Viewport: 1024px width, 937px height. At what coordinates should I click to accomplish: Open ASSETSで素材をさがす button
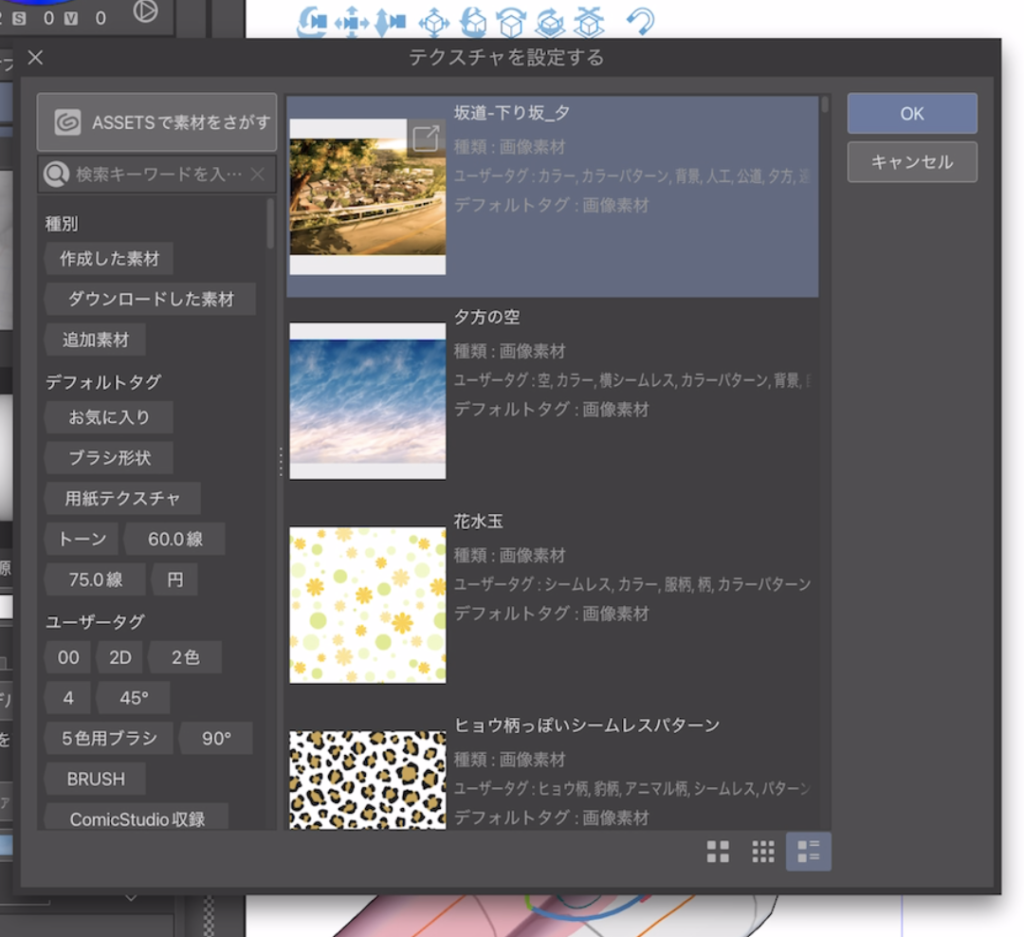157,122
